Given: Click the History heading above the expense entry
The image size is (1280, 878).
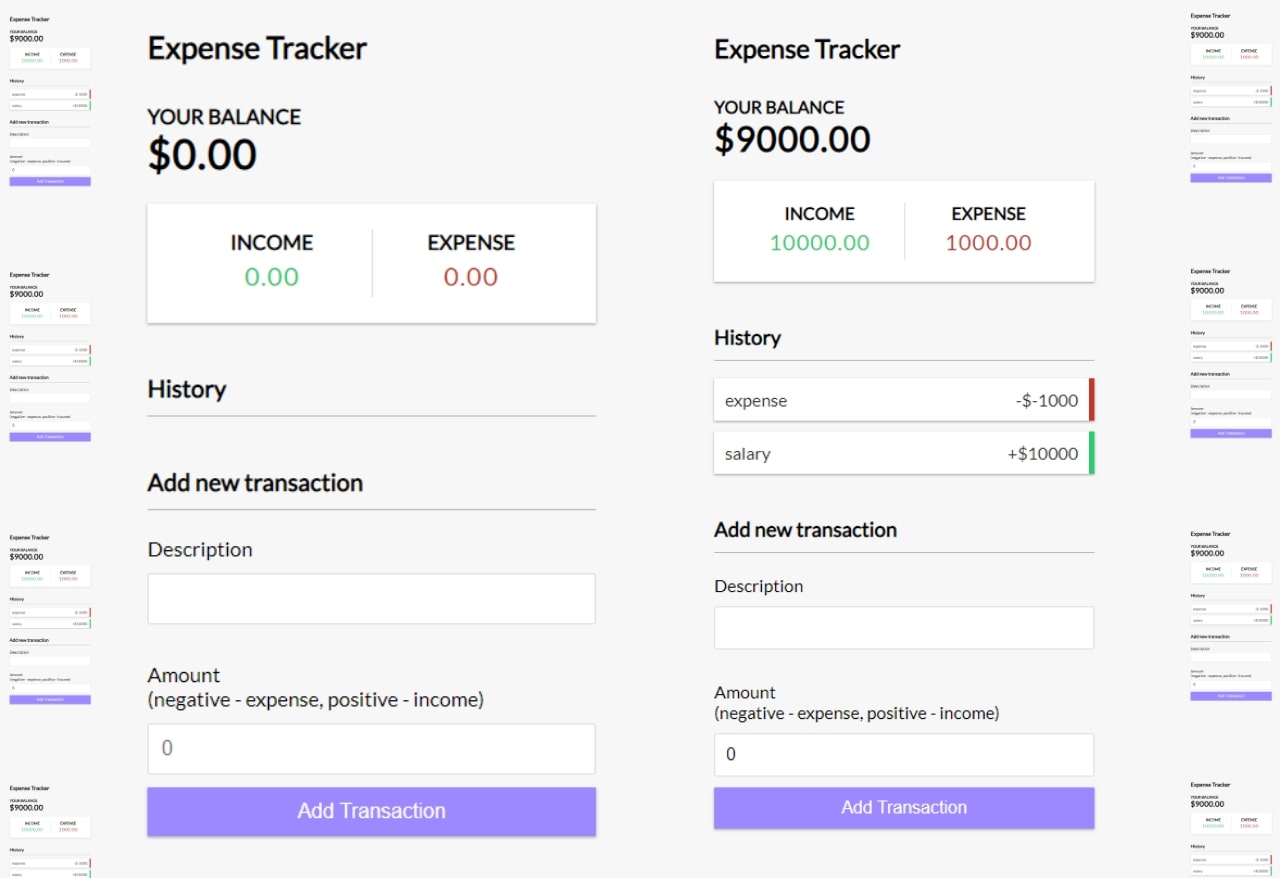Looking at the screenshot, I should click(747, 338).
